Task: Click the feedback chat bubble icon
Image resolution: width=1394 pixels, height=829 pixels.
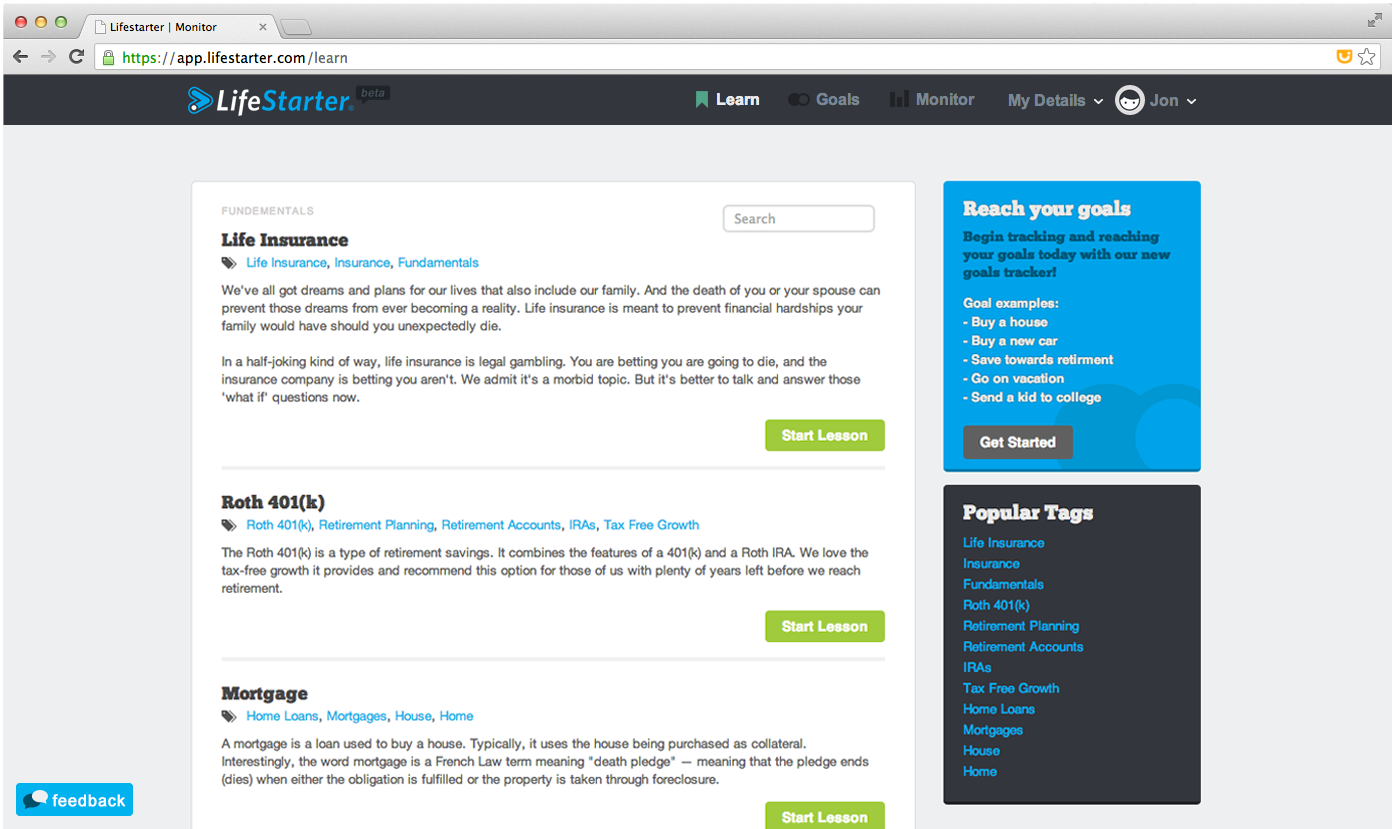Action: (x=36, y=800)
